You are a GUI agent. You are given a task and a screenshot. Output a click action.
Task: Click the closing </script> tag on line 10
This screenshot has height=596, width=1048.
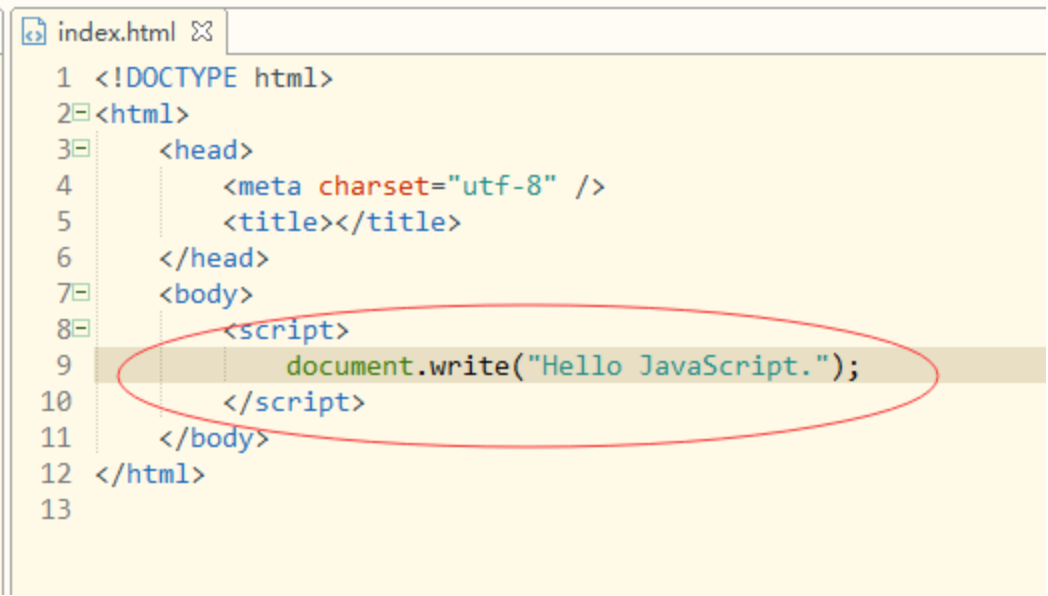[x=294, y=403]
